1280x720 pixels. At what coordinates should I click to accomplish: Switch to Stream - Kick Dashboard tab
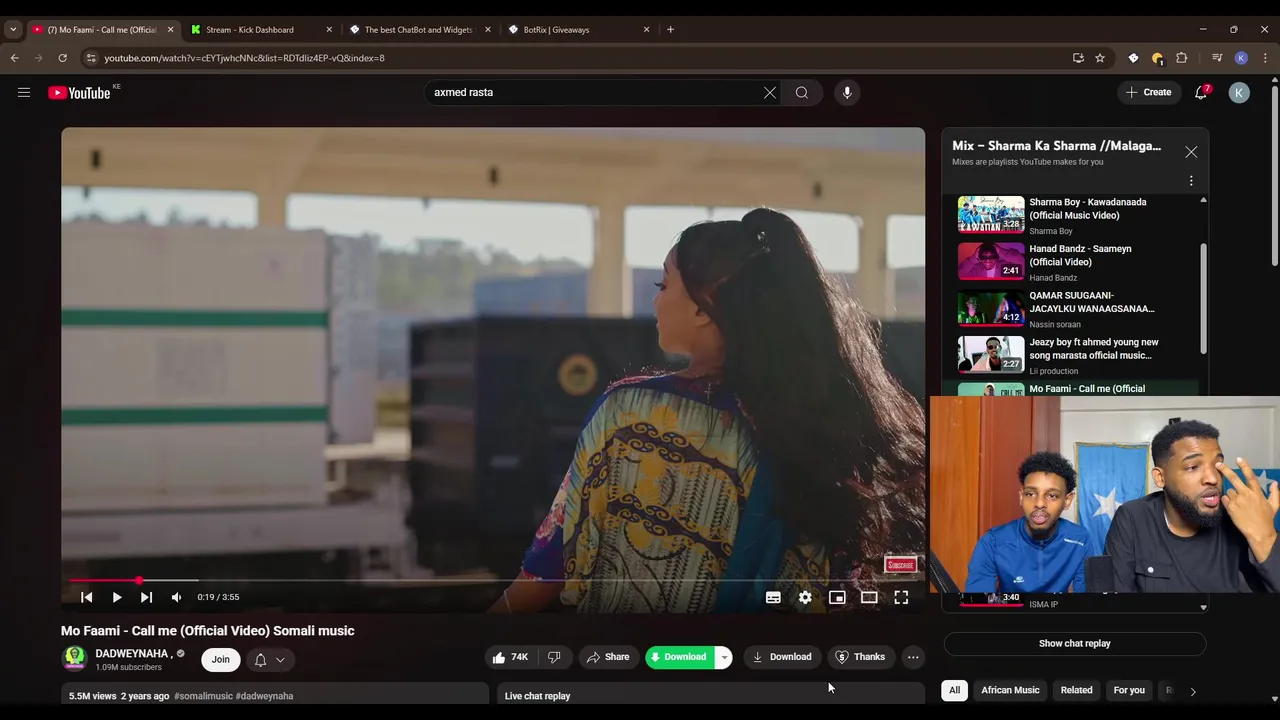pos(262,30)
